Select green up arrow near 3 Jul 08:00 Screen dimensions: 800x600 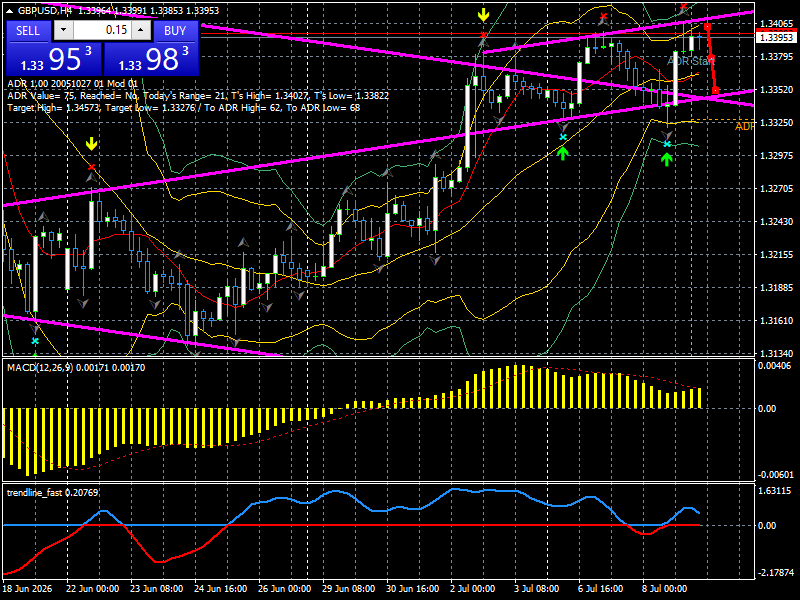563,153
